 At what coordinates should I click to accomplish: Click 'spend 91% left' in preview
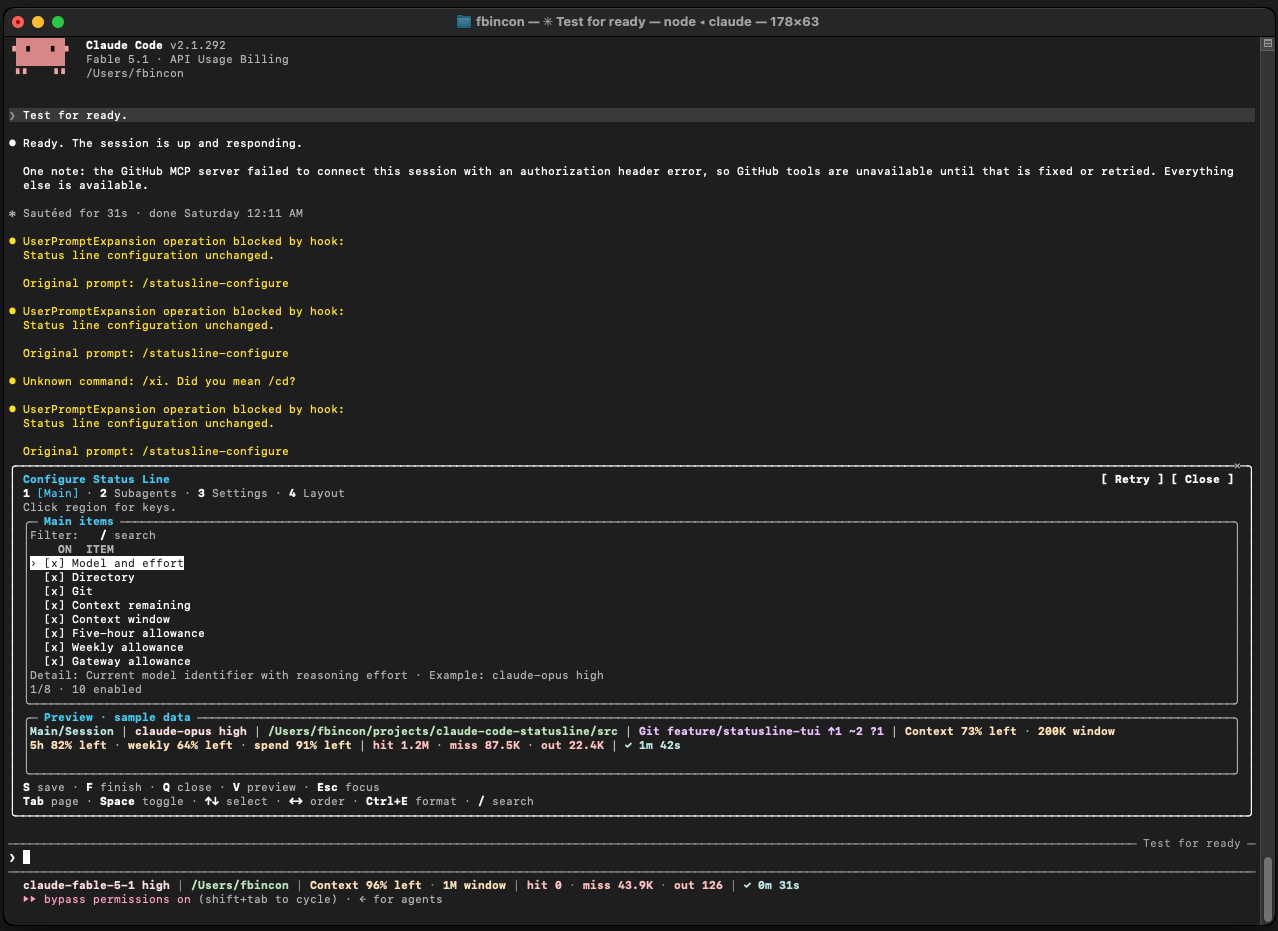[x=303, y=745]
